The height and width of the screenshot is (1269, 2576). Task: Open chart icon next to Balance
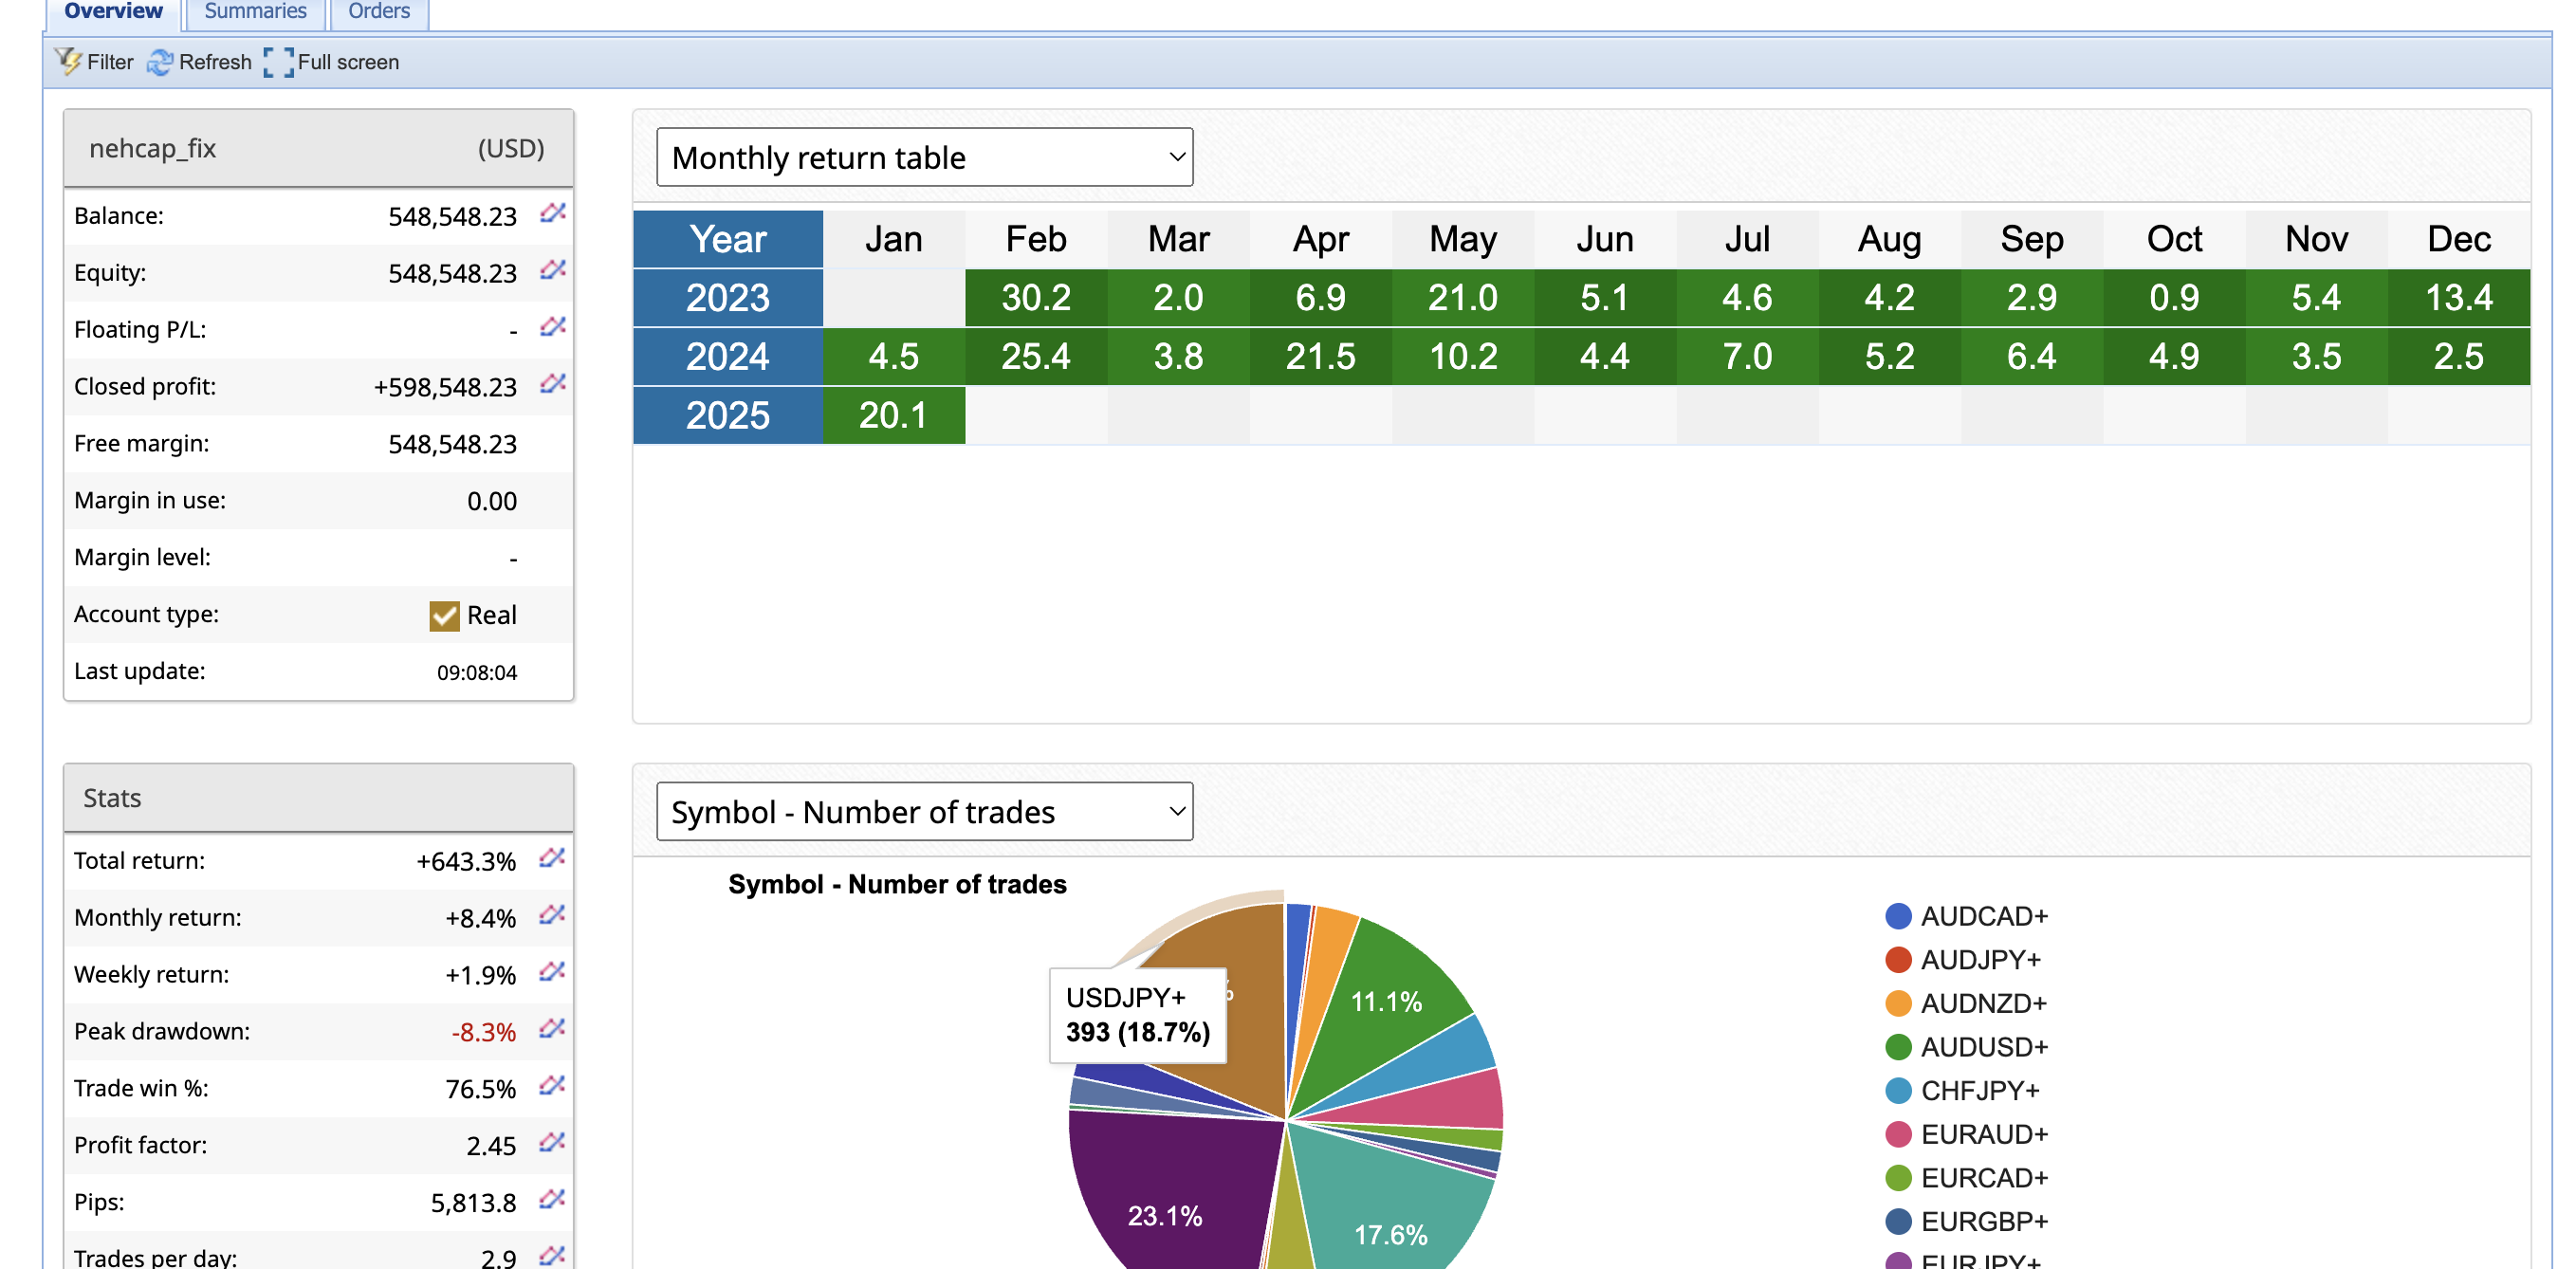coord(553,213)
